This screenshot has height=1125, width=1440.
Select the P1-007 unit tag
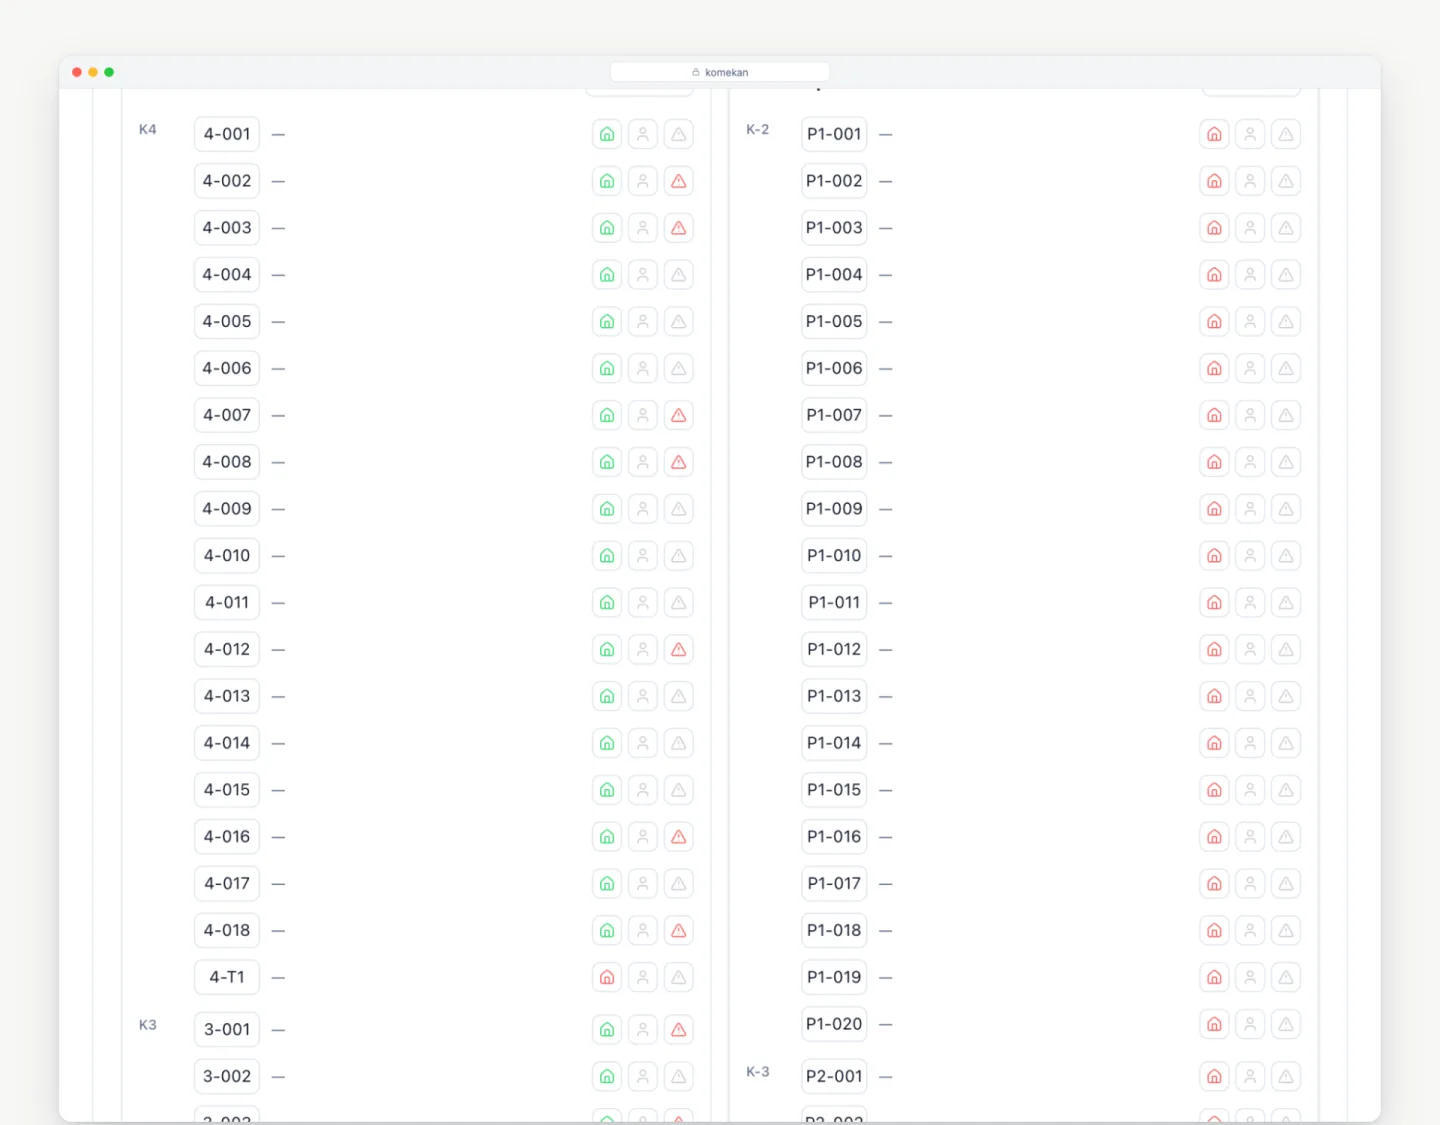(834, 415)
